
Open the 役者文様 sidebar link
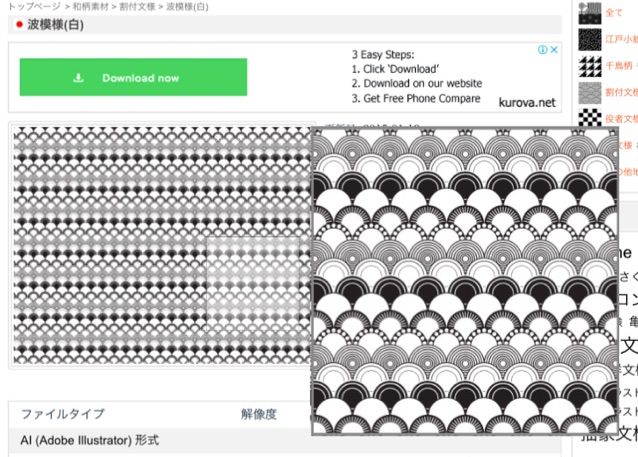pyautogui.click(x=622, y=119)
